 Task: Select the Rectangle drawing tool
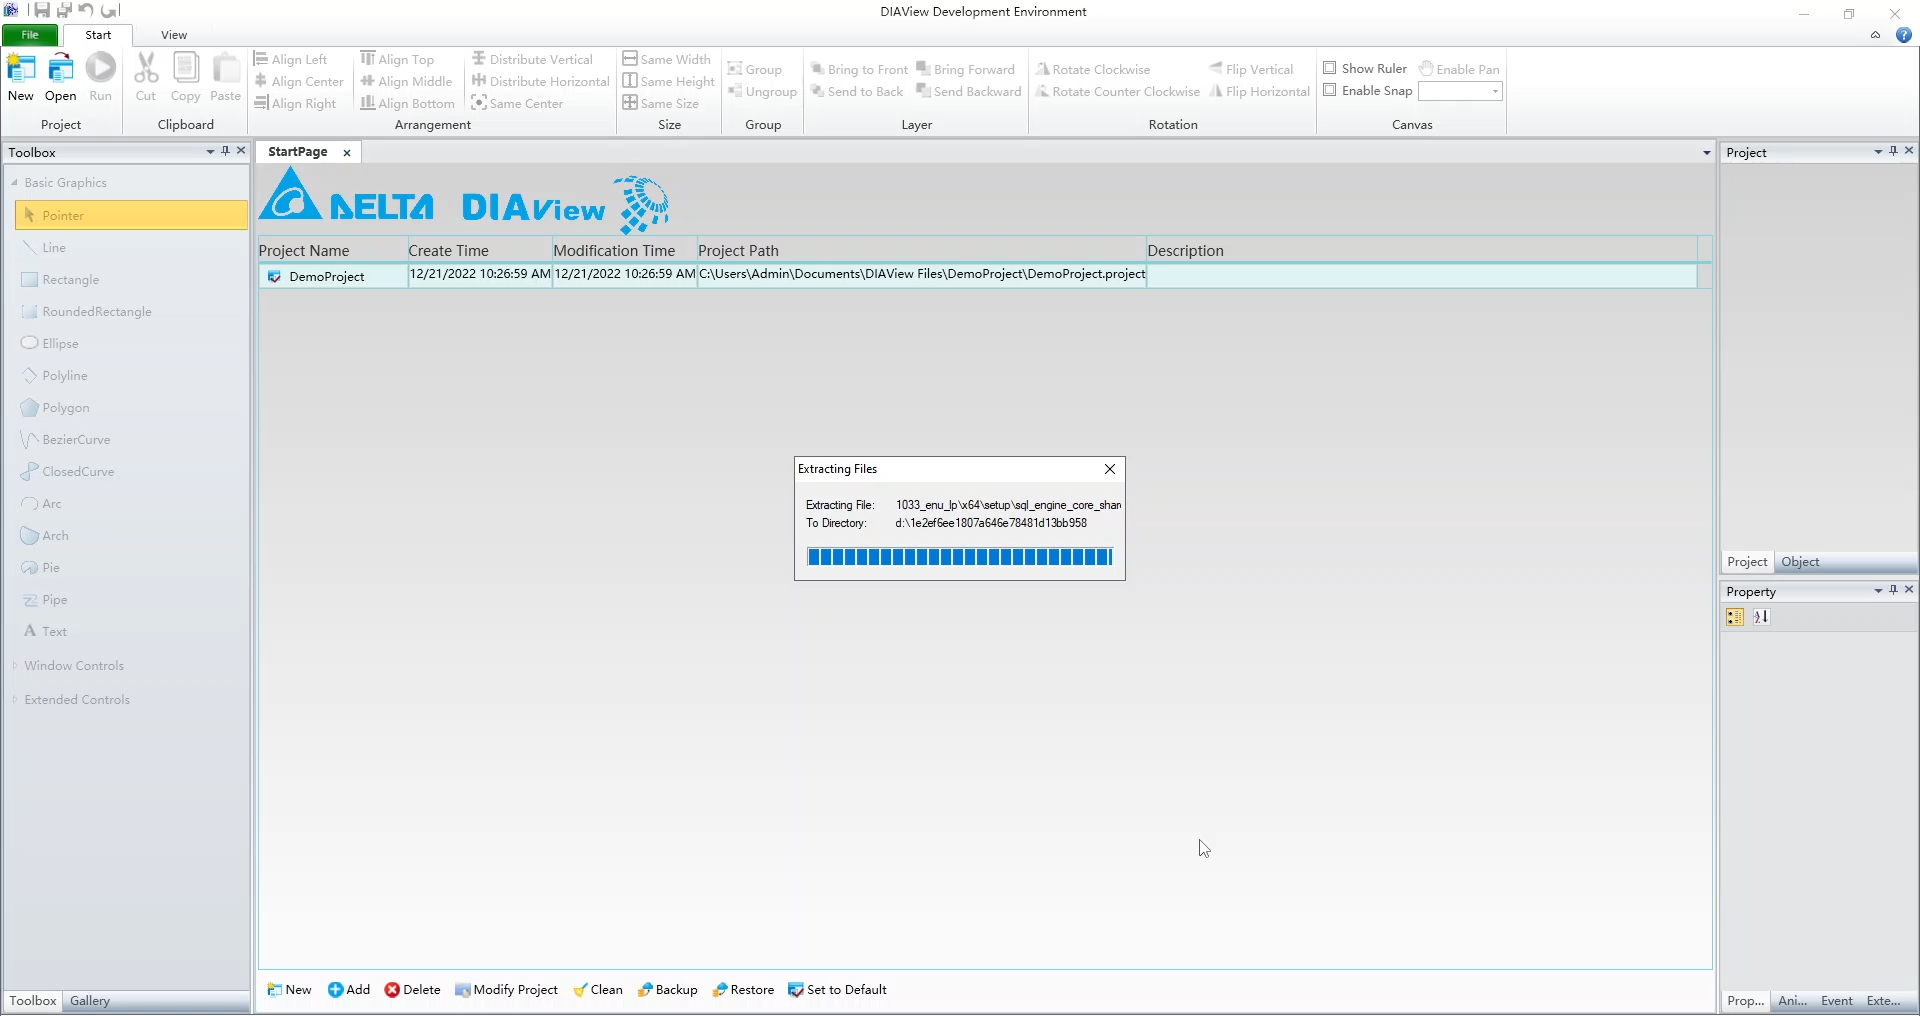[70, 279]
